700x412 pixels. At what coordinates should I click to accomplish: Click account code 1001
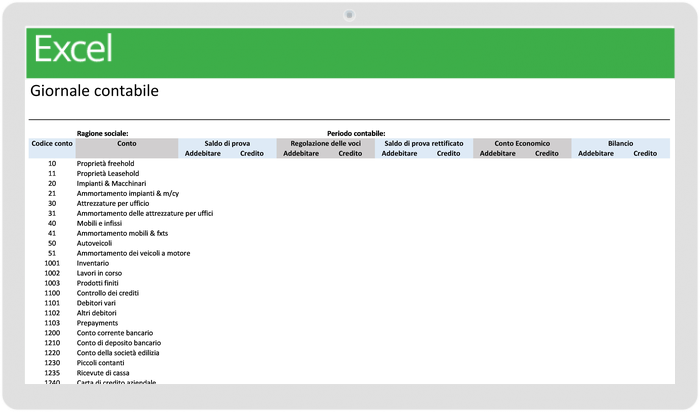click(52, 263)
